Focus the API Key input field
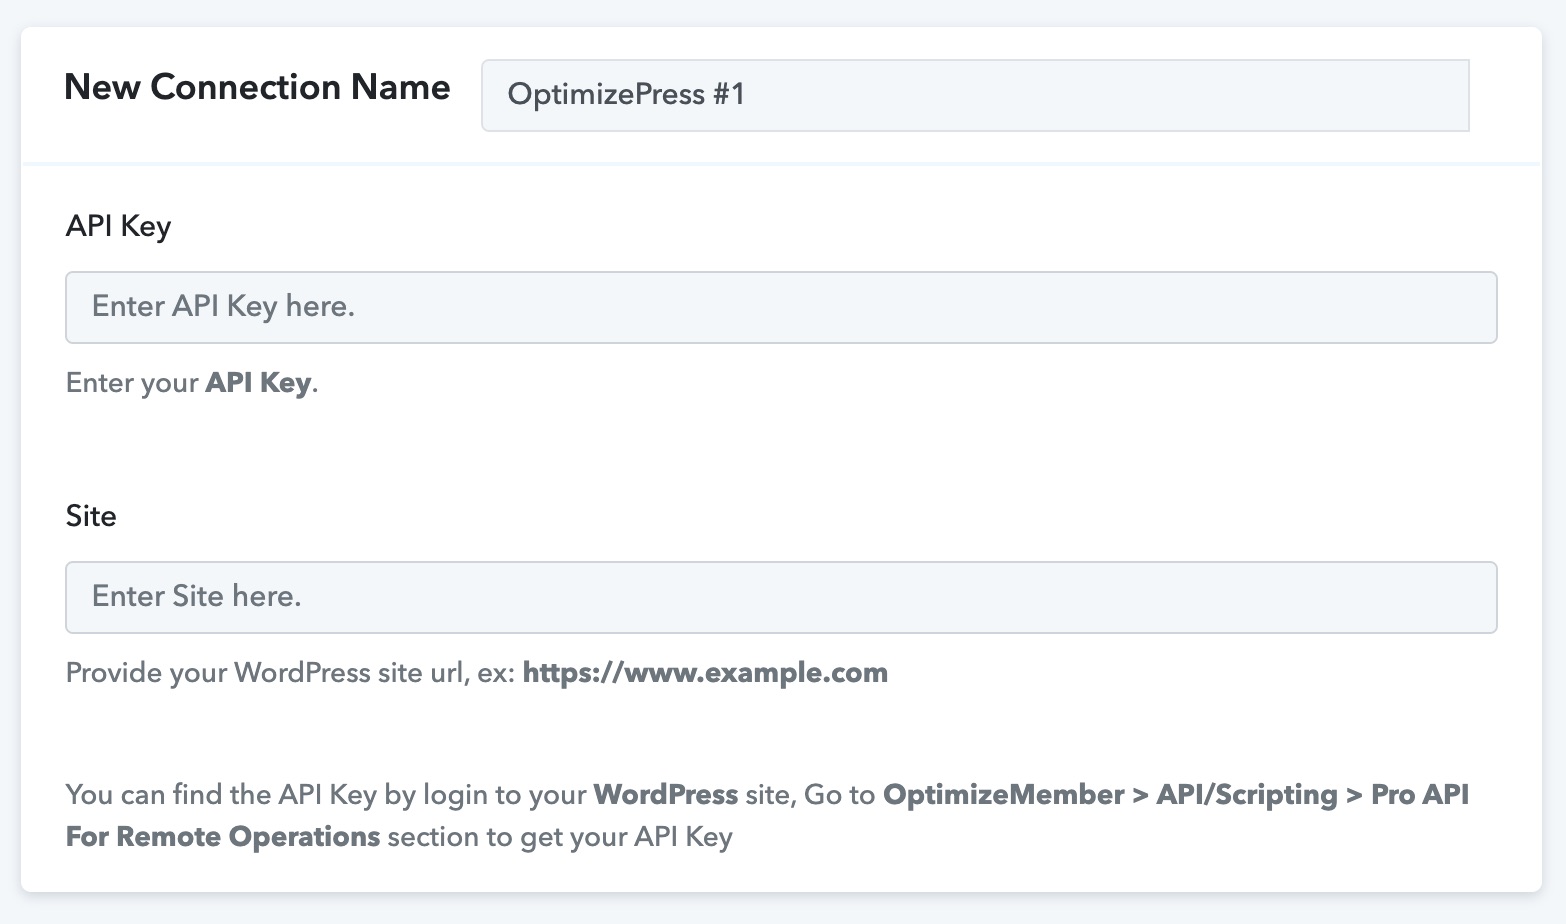 781,307
